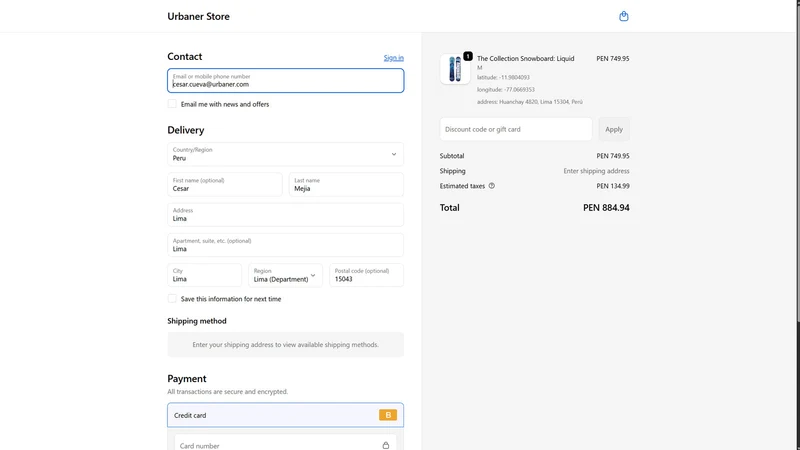Click the Subtotal amount PEN 749.95

click(613, 156)
